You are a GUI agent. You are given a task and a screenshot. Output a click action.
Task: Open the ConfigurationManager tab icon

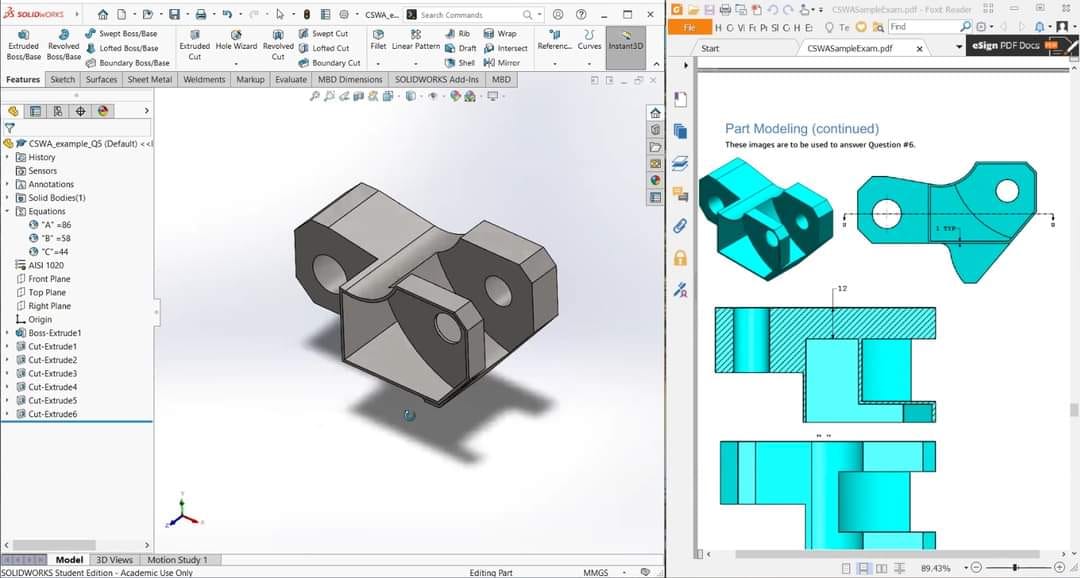57,111
